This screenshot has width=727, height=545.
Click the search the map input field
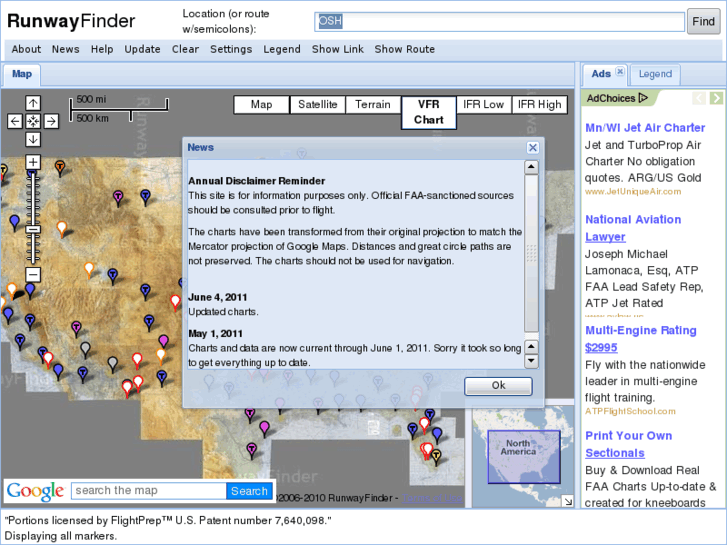coord(149,491)
